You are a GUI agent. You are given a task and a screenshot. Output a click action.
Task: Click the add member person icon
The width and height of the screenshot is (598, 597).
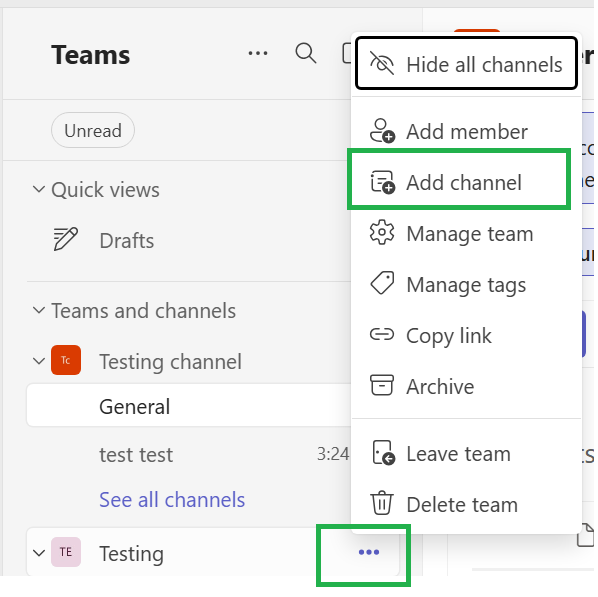click(382, 131)
